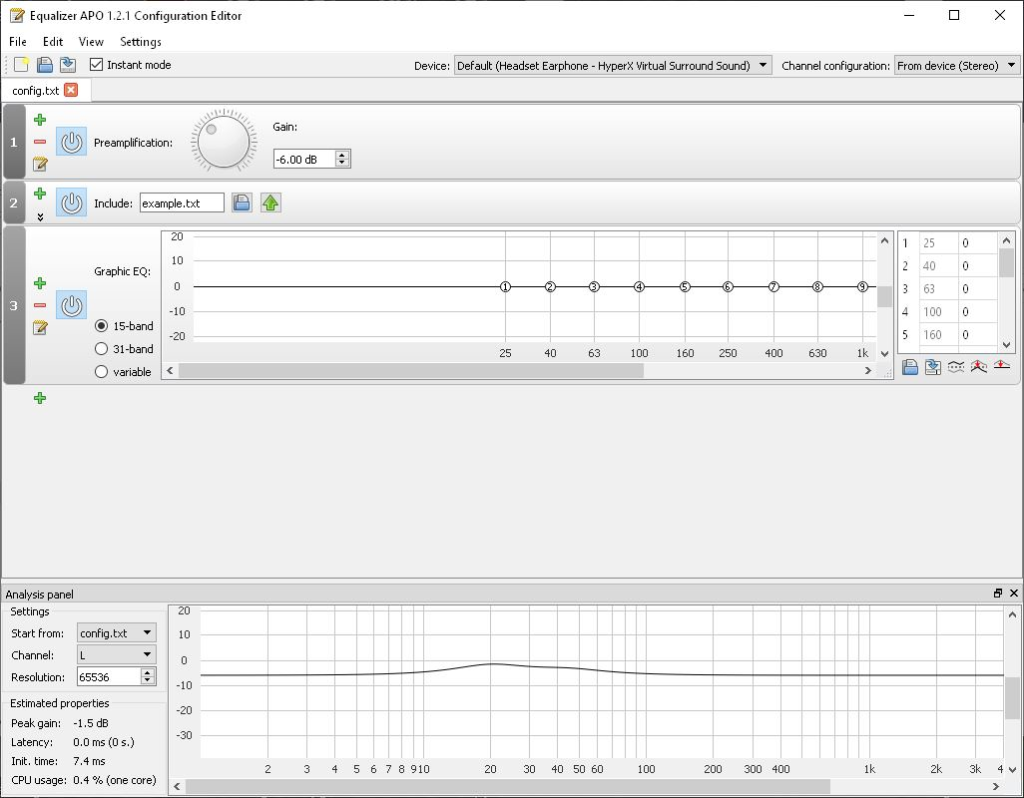Screen dimensions: 1024x798
Task: Choose the variable band radio option
Action: [x=102, y=372]
